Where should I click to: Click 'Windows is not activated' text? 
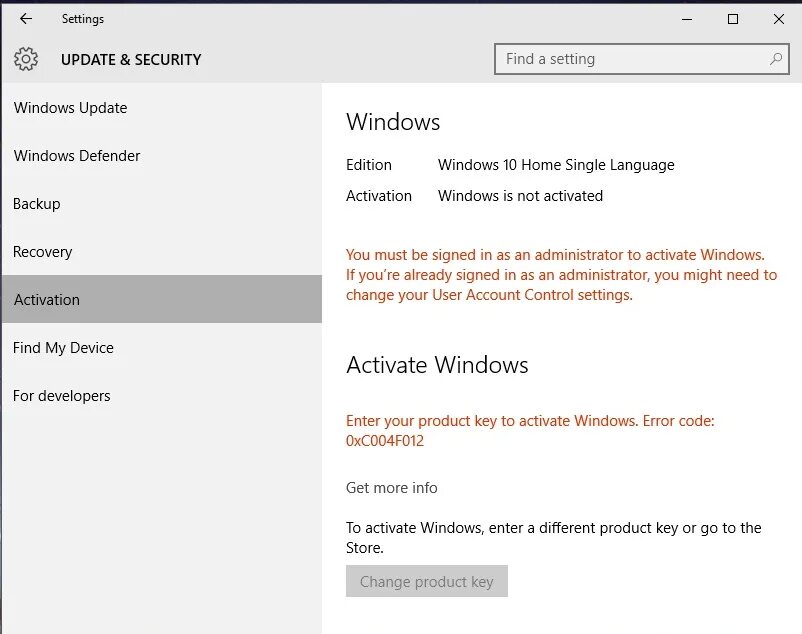(520, 196)
